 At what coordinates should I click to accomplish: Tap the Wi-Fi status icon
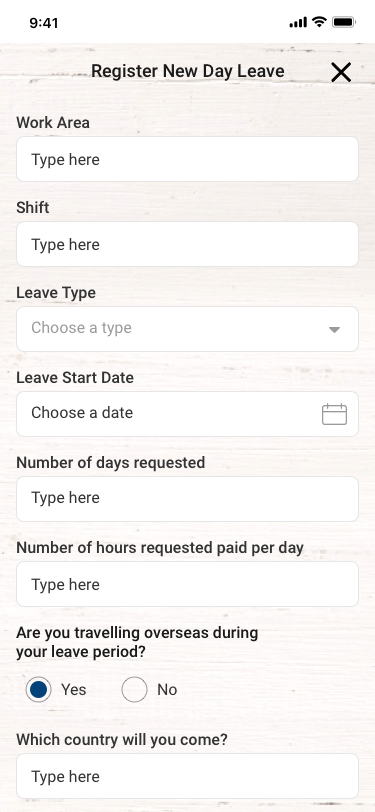[x=320, y=22]
